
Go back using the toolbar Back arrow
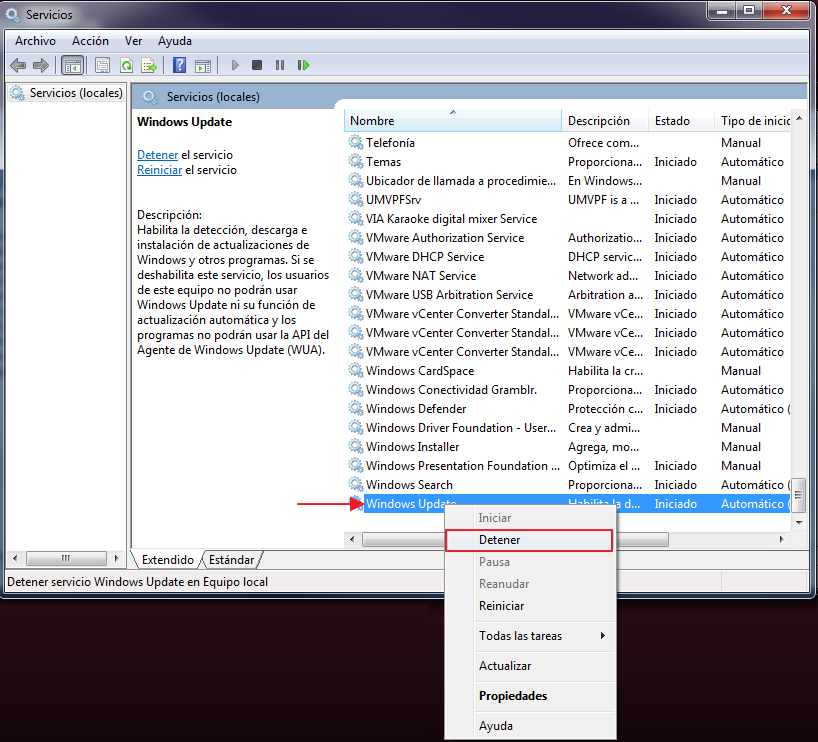point(18,65)
